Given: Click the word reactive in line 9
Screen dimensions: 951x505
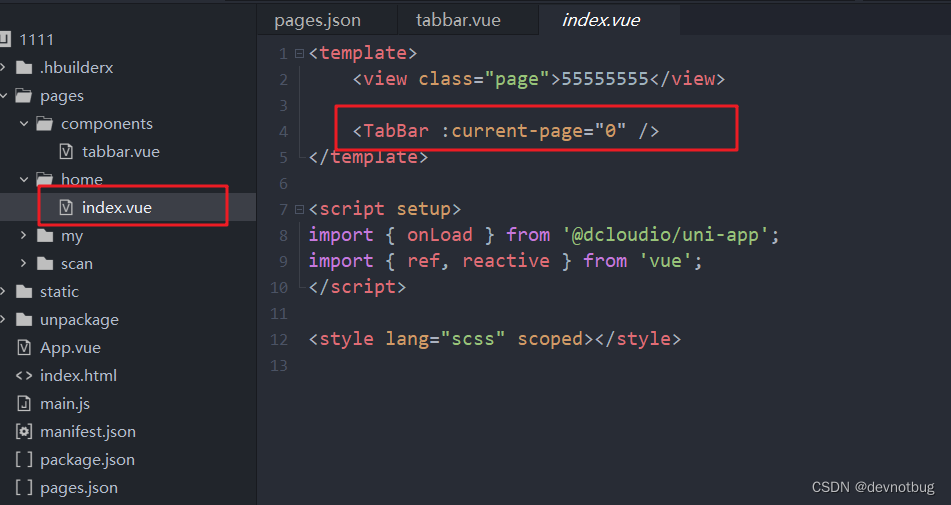Looking at the screenshot, I should click(506, 261).
